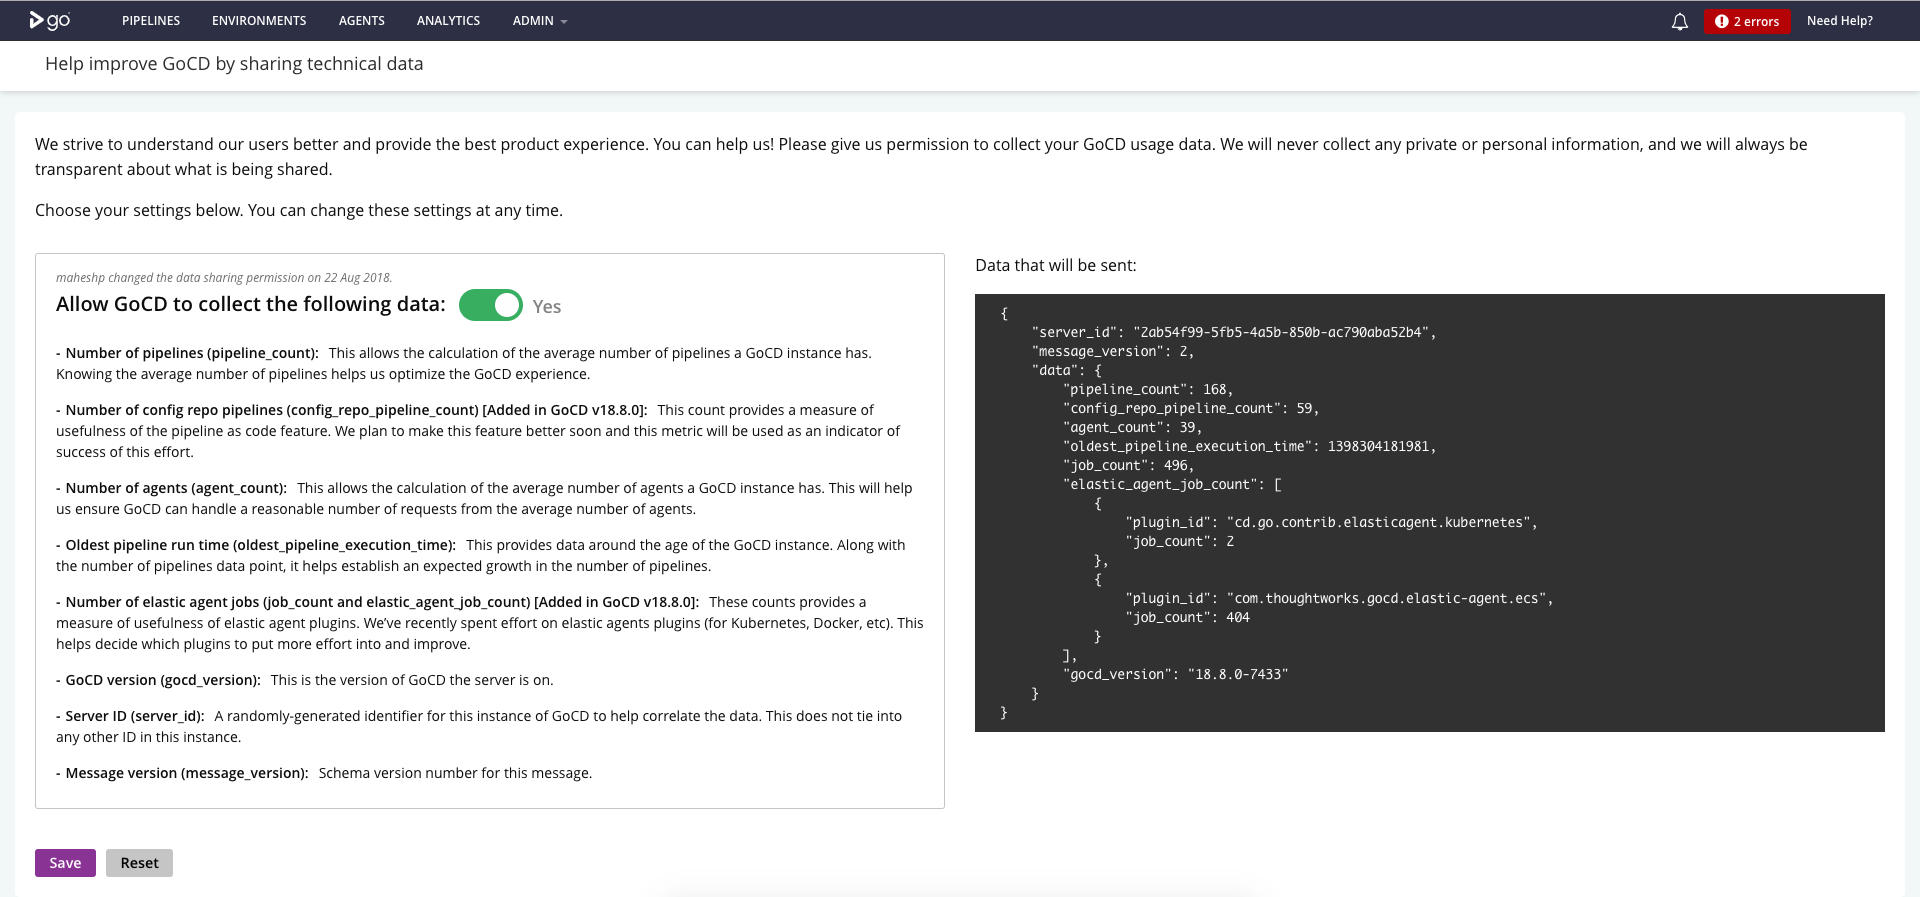
Task: Save the data sharing settings
Action: coord(65,863)
